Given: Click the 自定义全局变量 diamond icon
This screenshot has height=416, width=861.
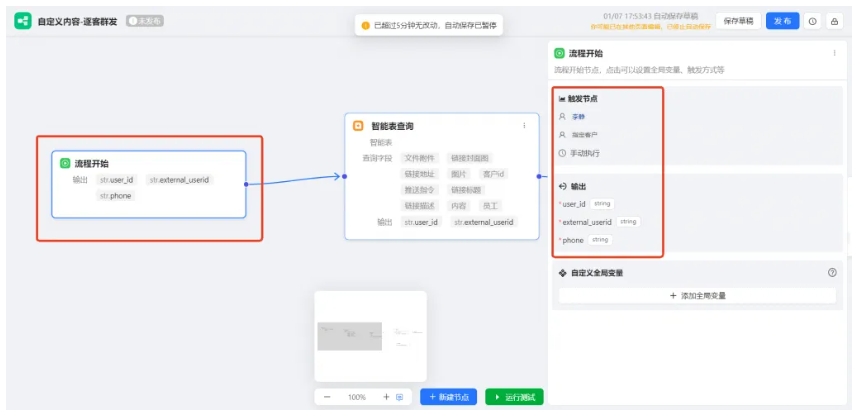Looking at the screenshot, I should pyautogui.click(x=562, y=273).
